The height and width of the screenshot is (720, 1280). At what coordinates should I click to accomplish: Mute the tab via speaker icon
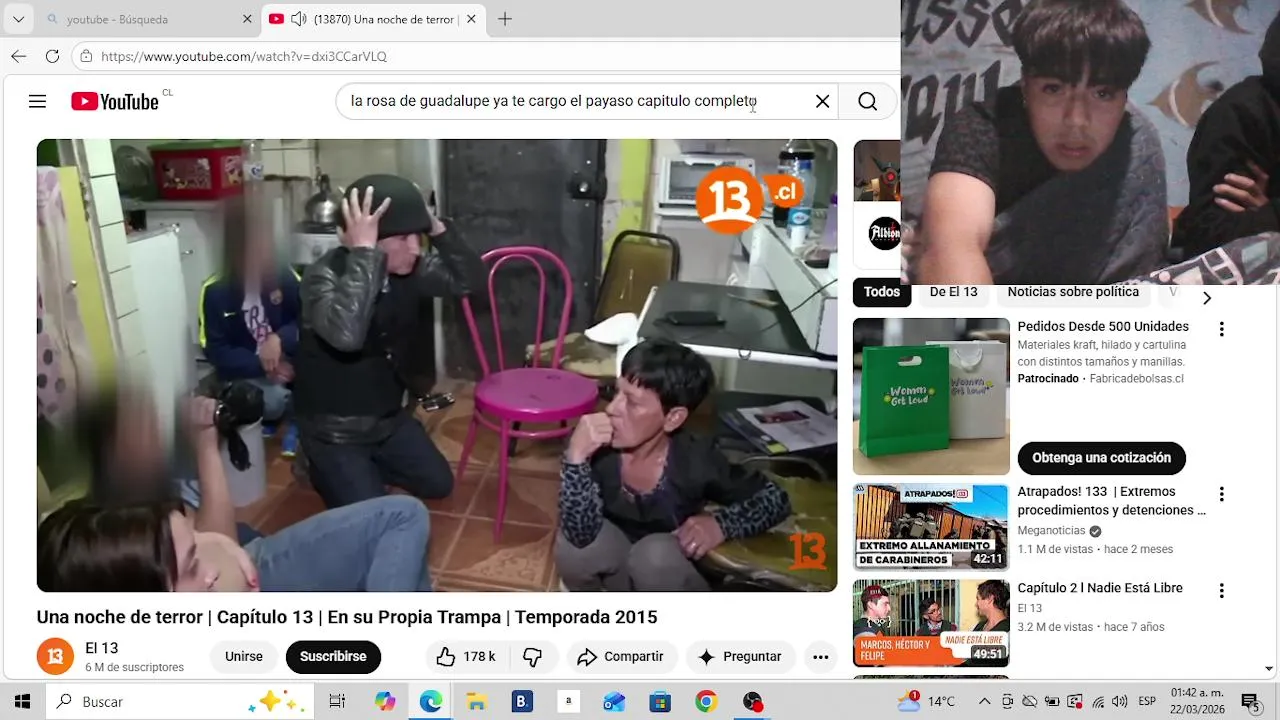[298, 19]
